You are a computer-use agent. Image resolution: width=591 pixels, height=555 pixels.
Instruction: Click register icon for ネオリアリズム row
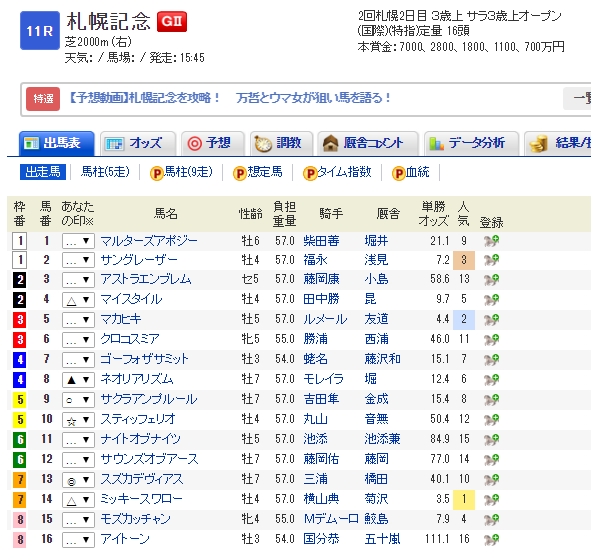coord(491,379)
